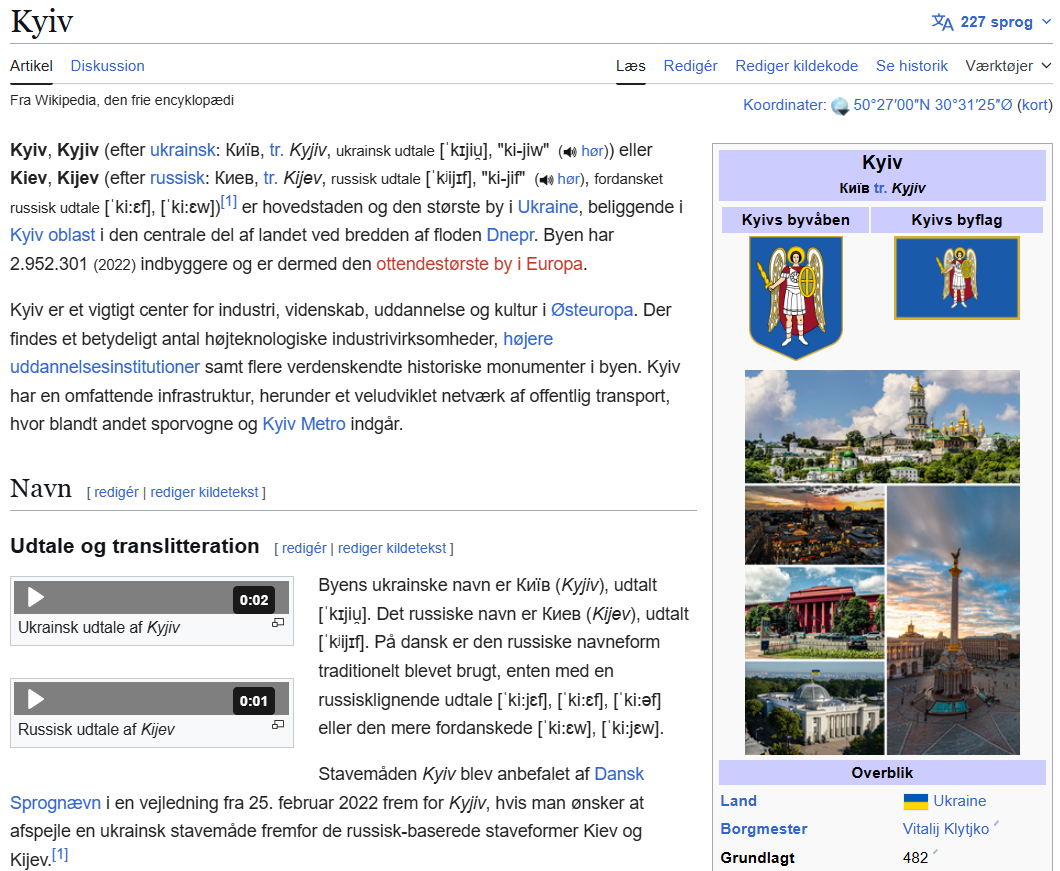Click the tr. link in the infobox title

(x=881, y=189)
